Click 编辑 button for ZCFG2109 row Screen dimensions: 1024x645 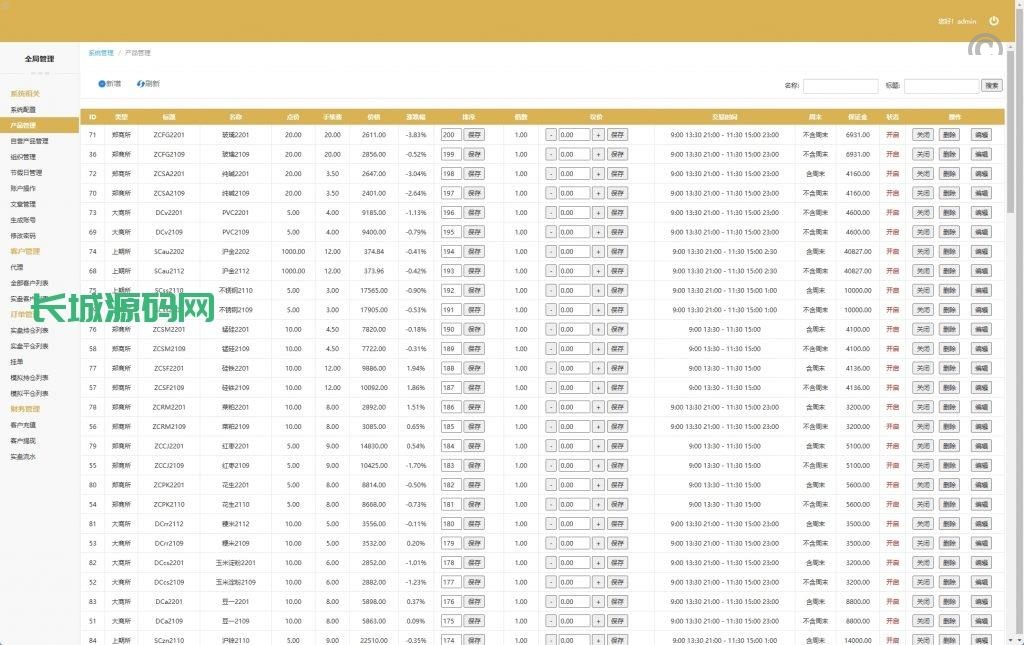[x=981, y=154]
